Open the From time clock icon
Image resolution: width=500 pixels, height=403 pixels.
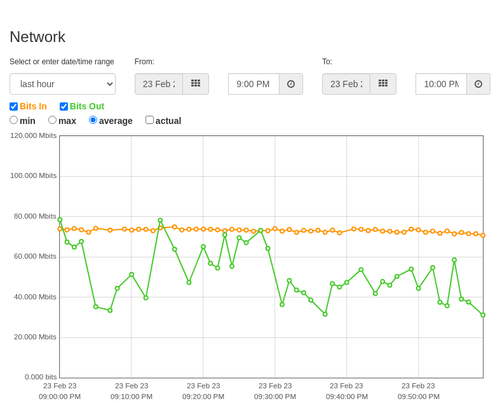pos(291,84)
